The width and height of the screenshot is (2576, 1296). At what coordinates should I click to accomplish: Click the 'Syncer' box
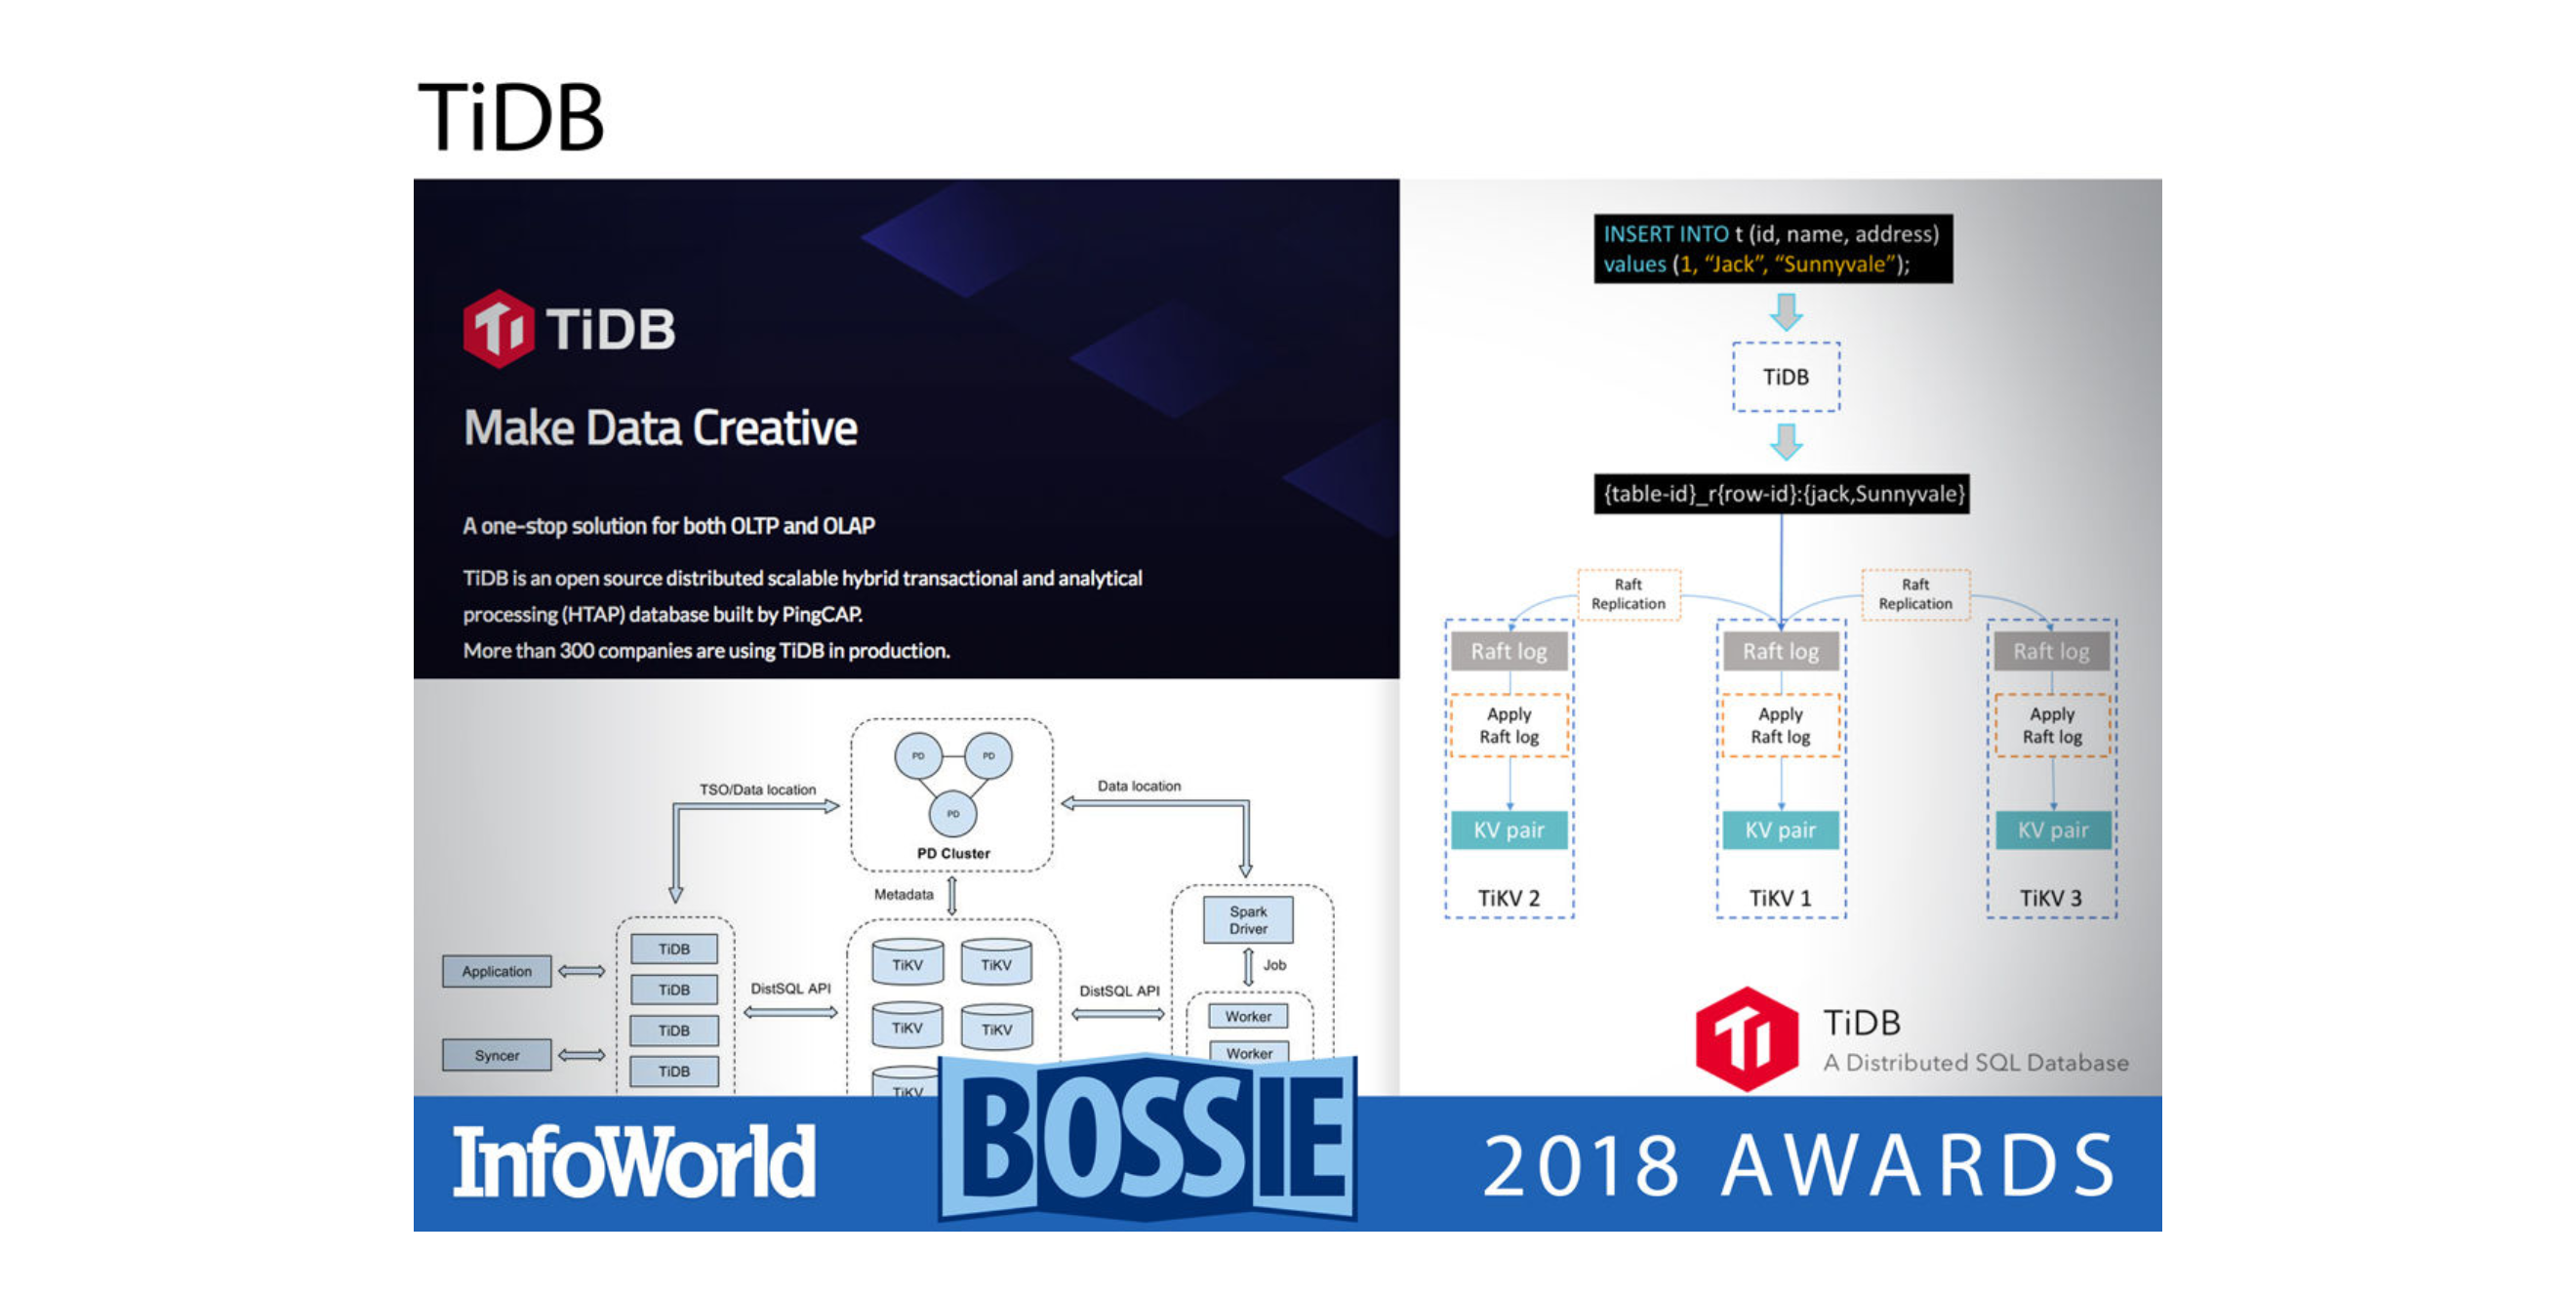click(x=497, y=1055)
